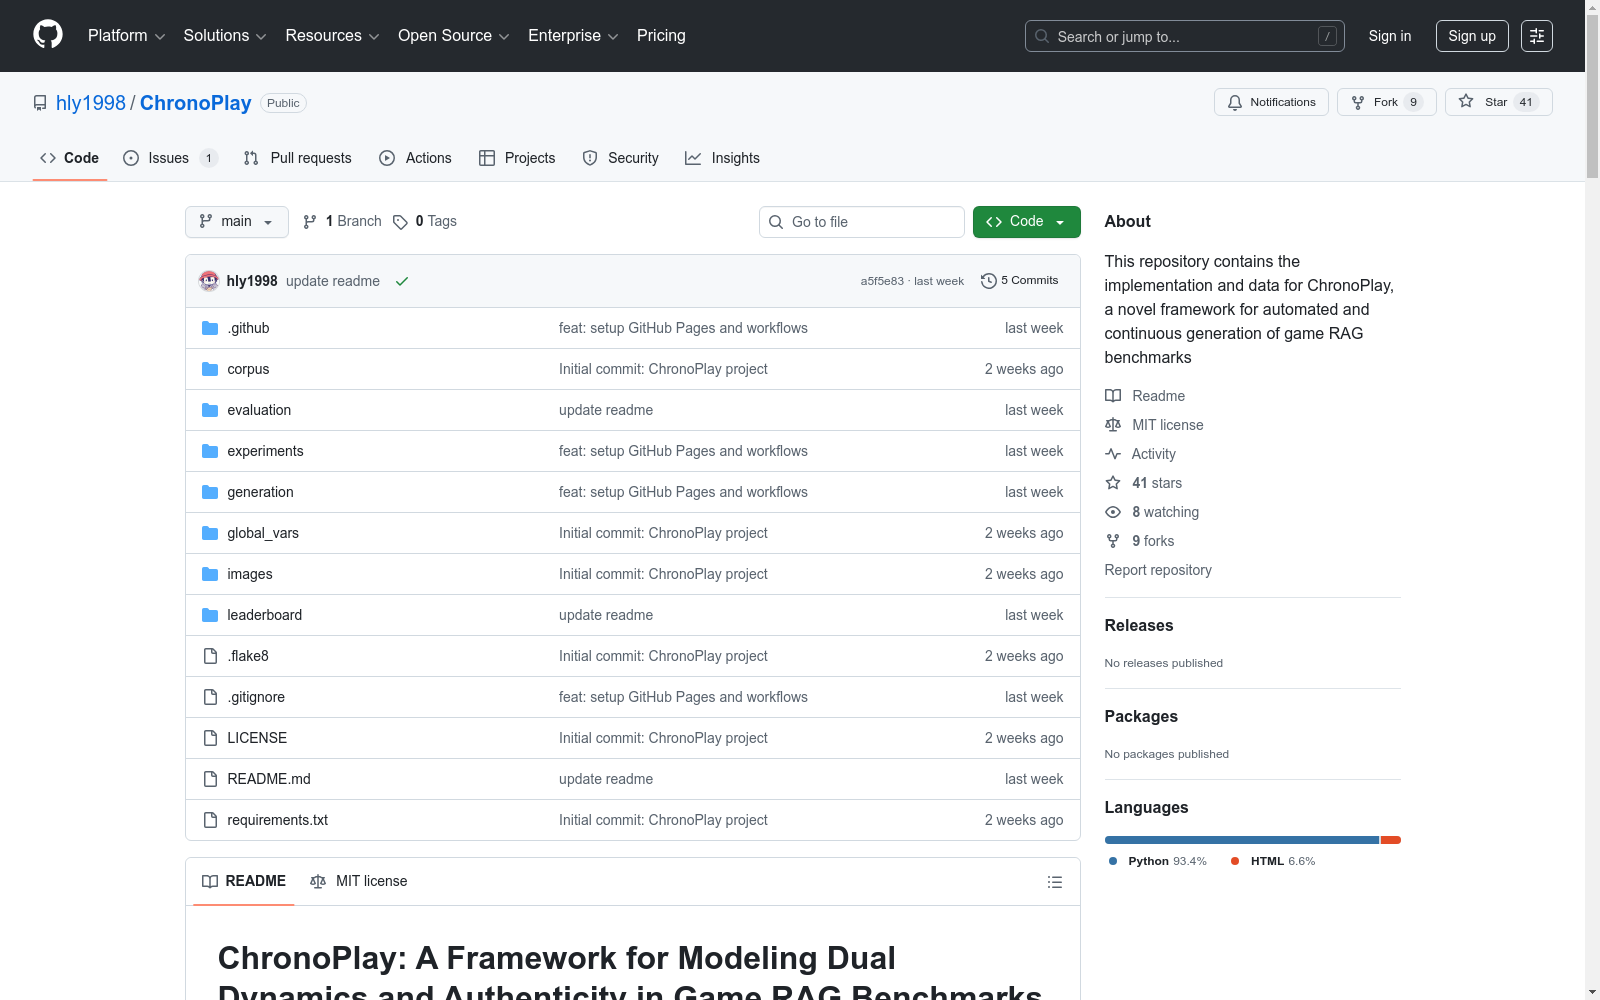The image size is (1600, 1000).
Task: Switch to the Insights tab
Action: coord(723,158)
